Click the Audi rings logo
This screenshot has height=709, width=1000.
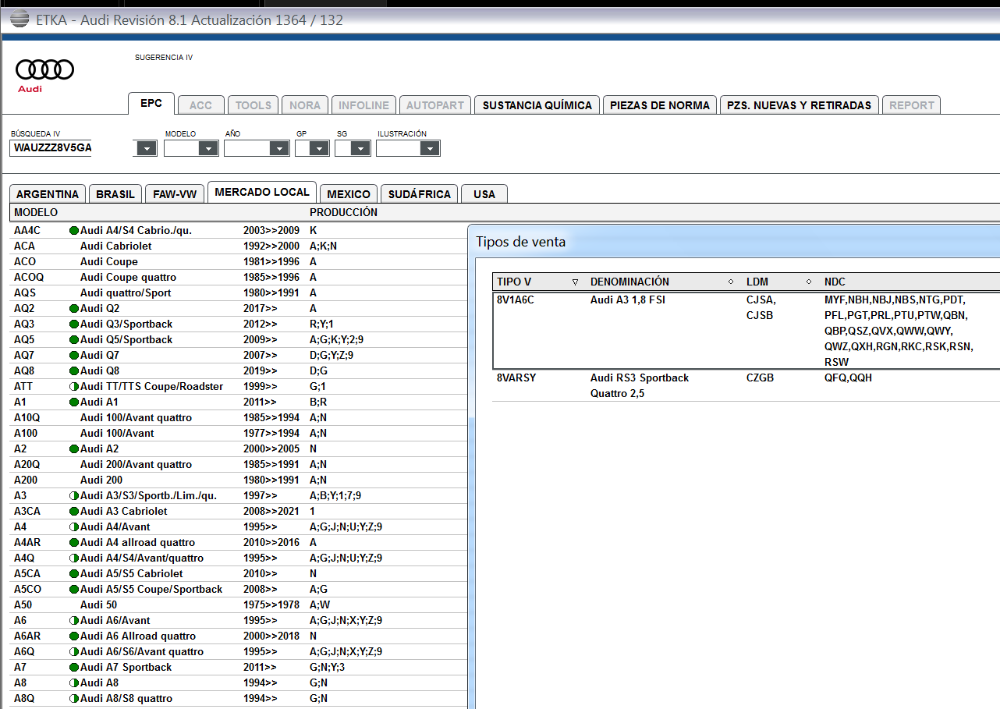[45, 69]
